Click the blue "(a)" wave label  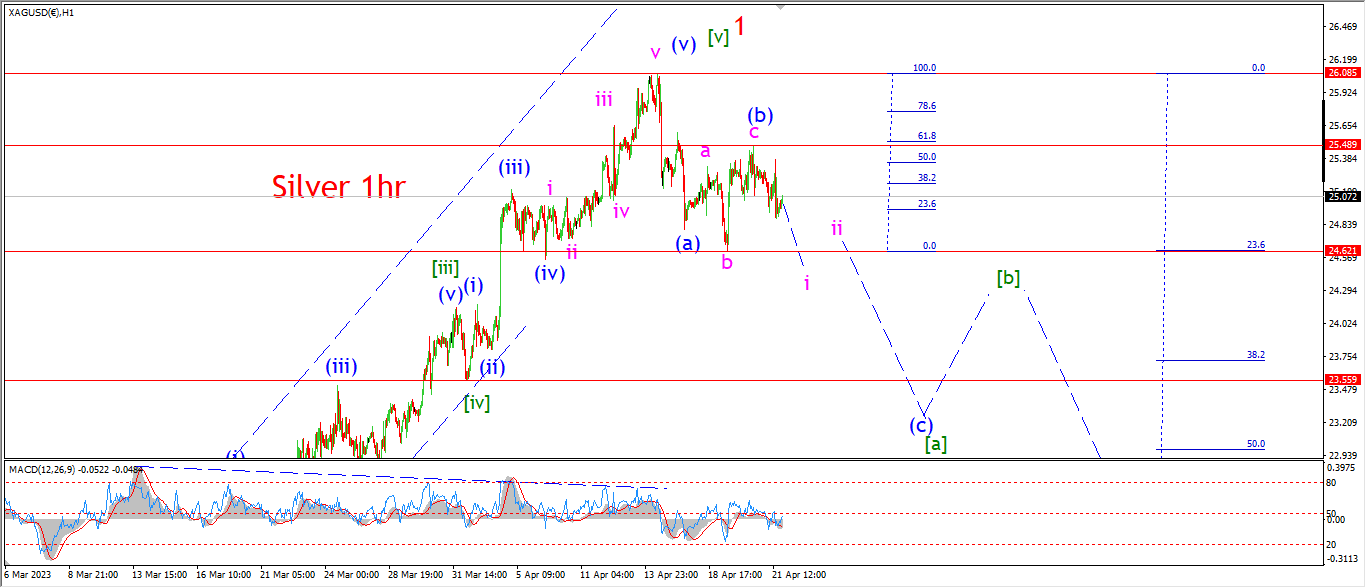[x=686, y=242]
